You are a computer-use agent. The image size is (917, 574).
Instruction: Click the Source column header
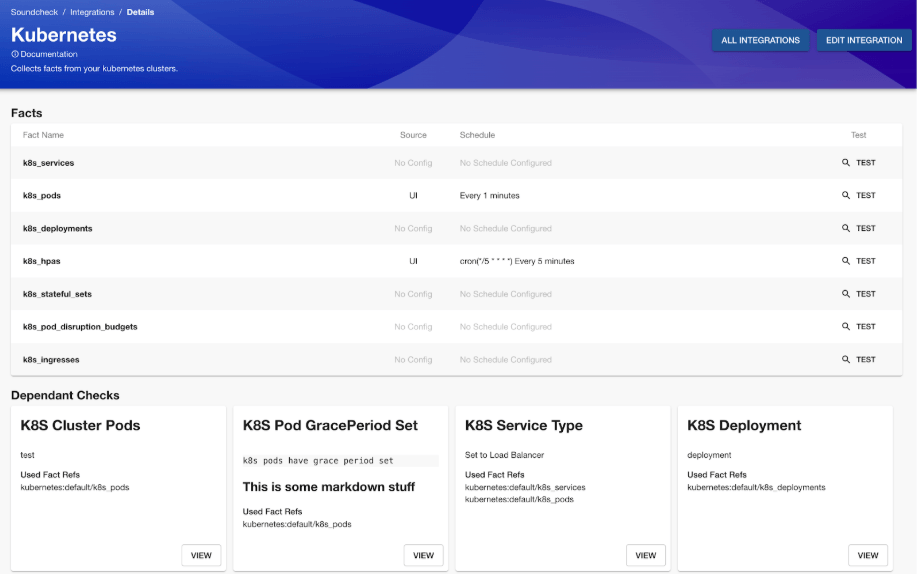tap(413, 135)
